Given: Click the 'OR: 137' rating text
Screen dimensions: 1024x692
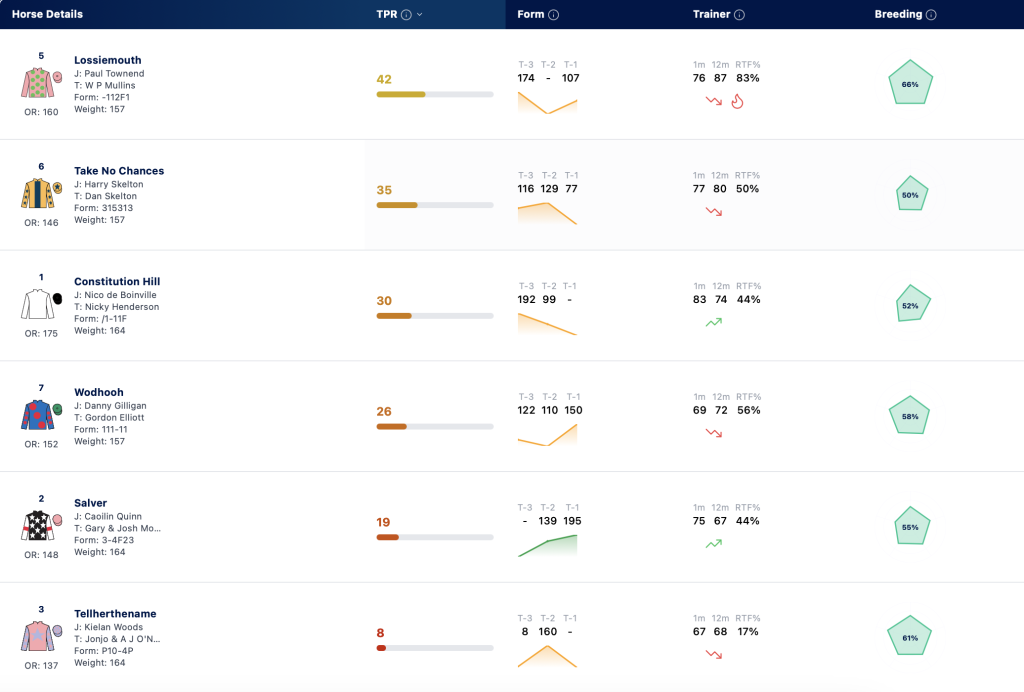Looking at the screenshot, I should pyautogui.click(x=41, y=666).
